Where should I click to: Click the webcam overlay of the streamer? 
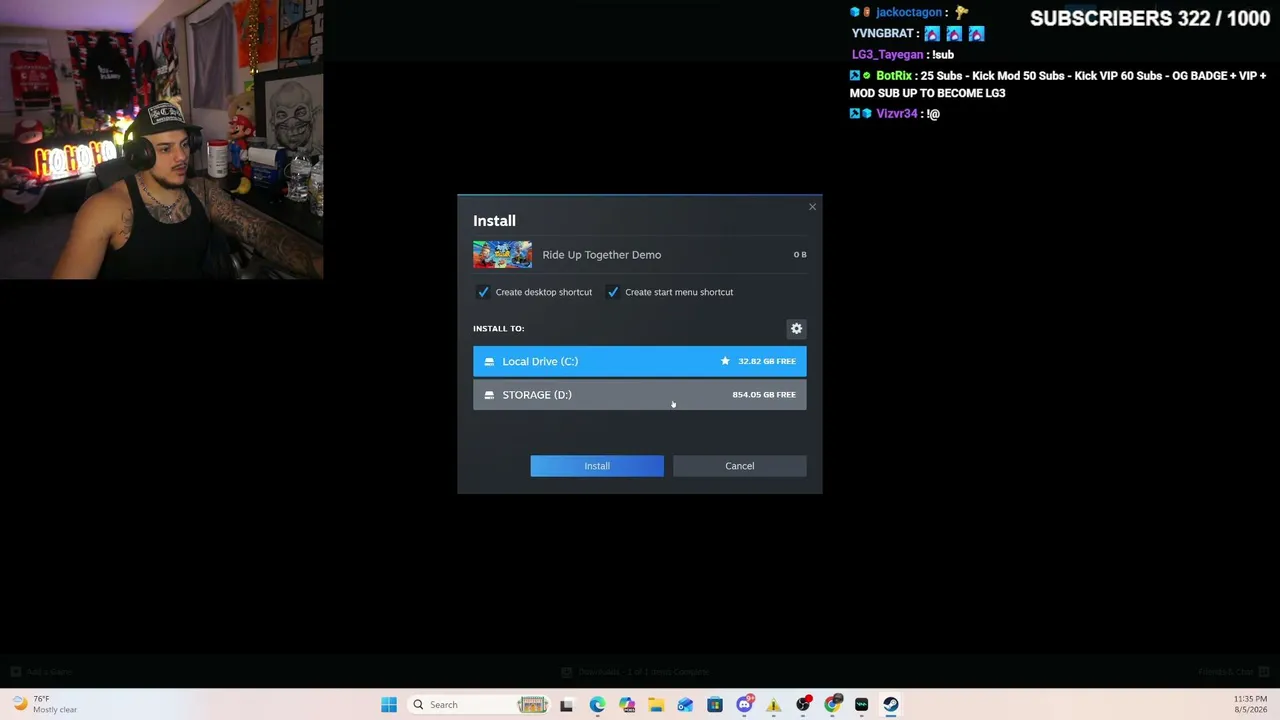162,140
